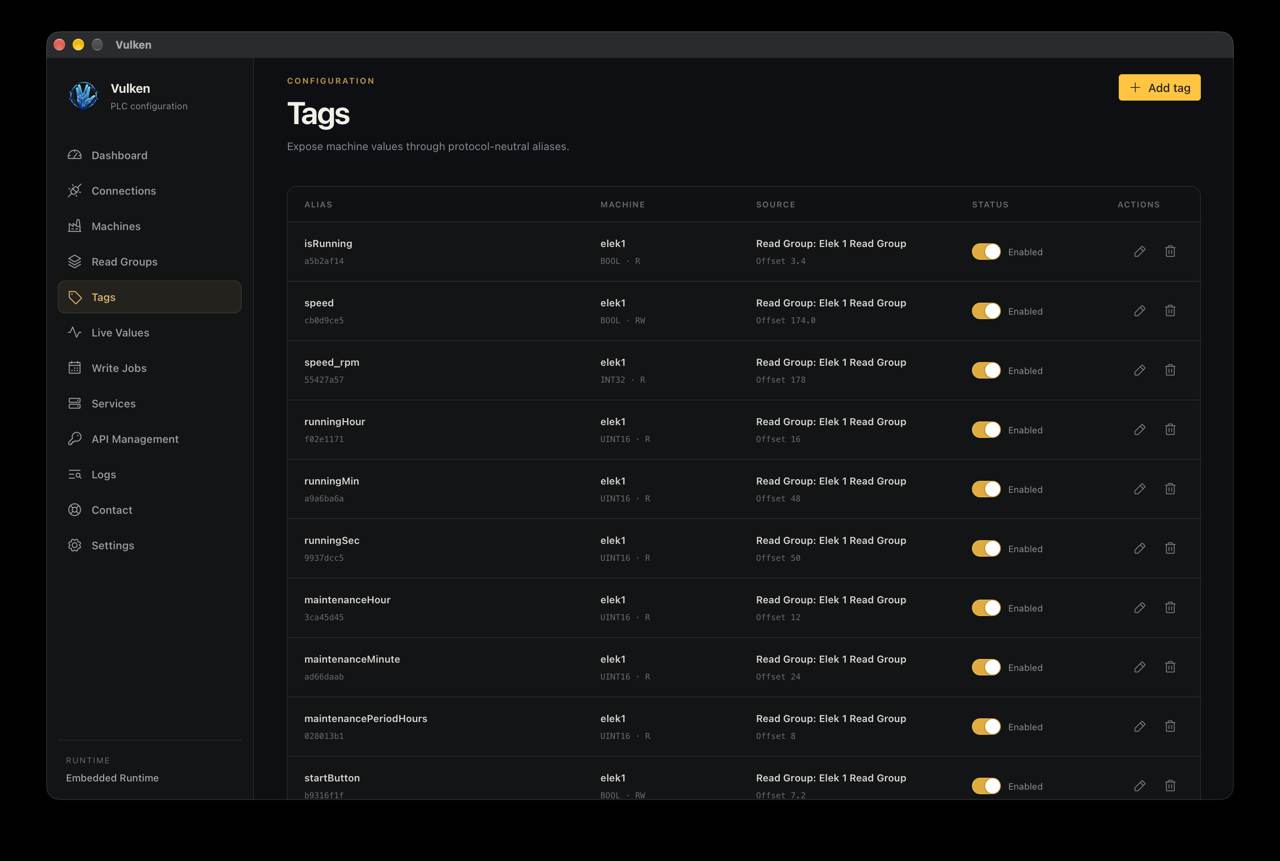The width and height of the screenshot is (1280, 861).
Task: Click trash icon for speed_rpm tag
Action: [1170, 370]
